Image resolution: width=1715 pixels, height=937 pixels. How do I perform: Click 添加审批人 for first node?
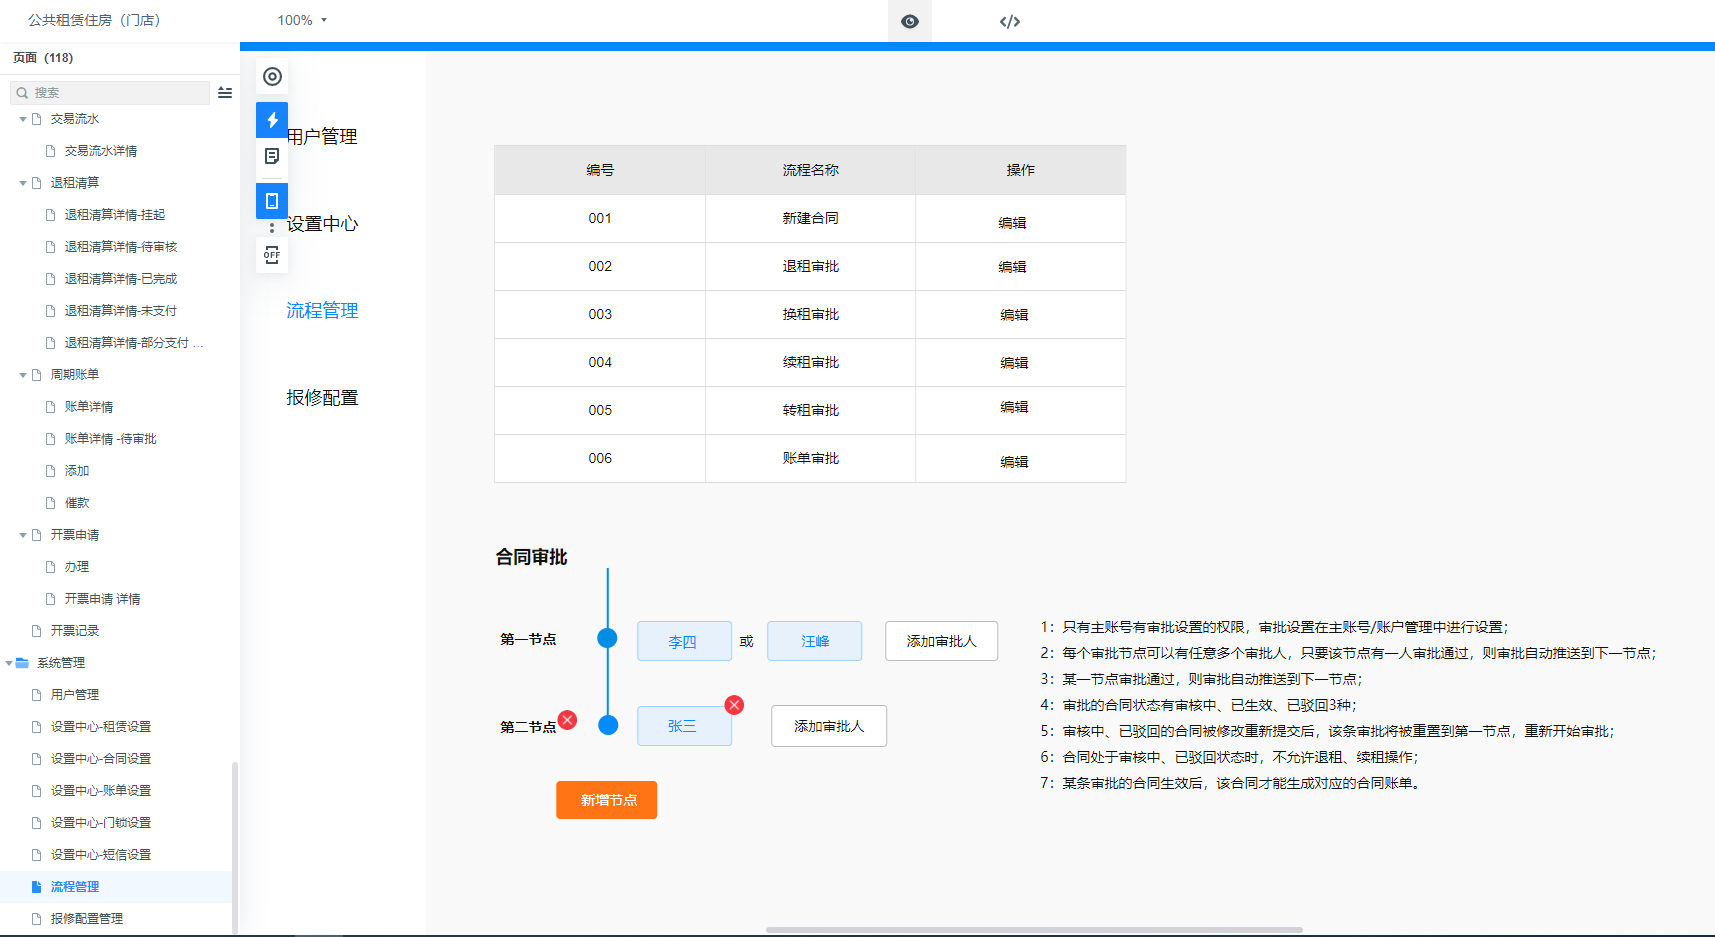coord(941,641)
